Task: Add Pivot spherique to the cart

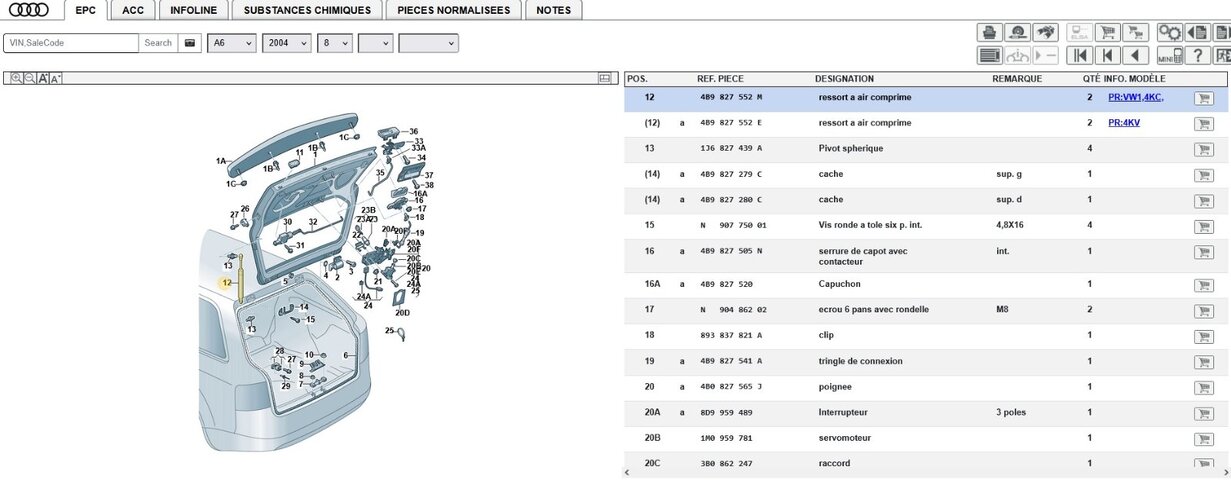Action: [x=1203, y=149]
